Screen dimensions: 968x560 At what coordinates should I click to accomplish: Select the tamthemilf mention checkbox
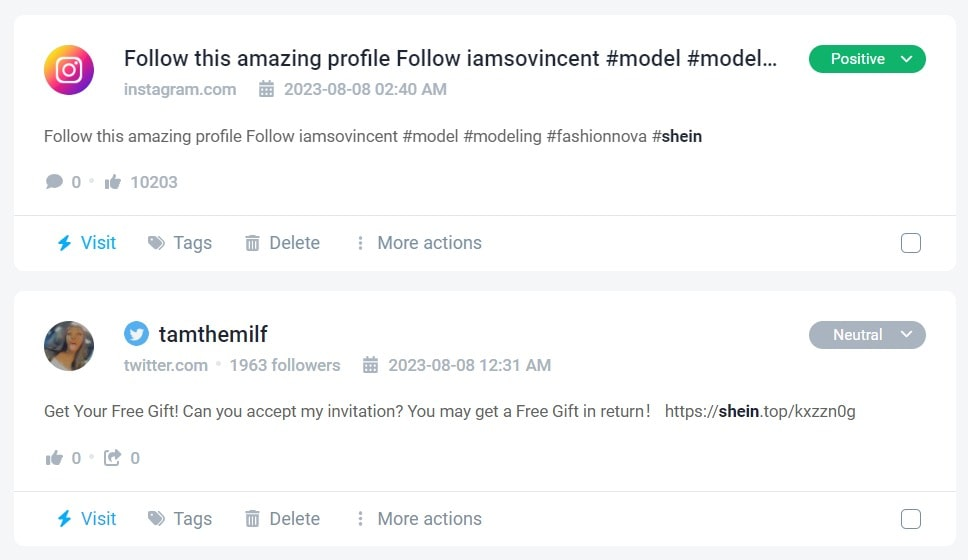(x=910, y=519)
